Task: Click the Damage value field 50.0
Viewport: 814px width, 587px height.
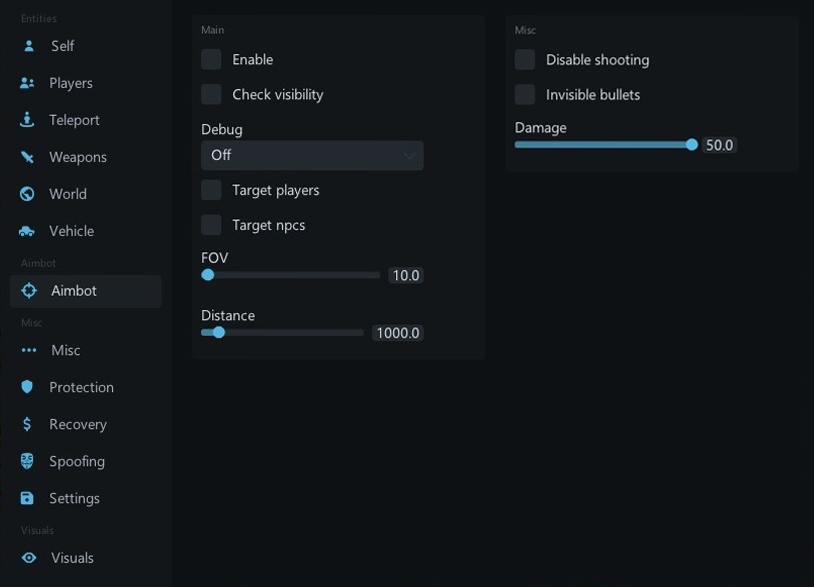Action: (x=720, y=145)
